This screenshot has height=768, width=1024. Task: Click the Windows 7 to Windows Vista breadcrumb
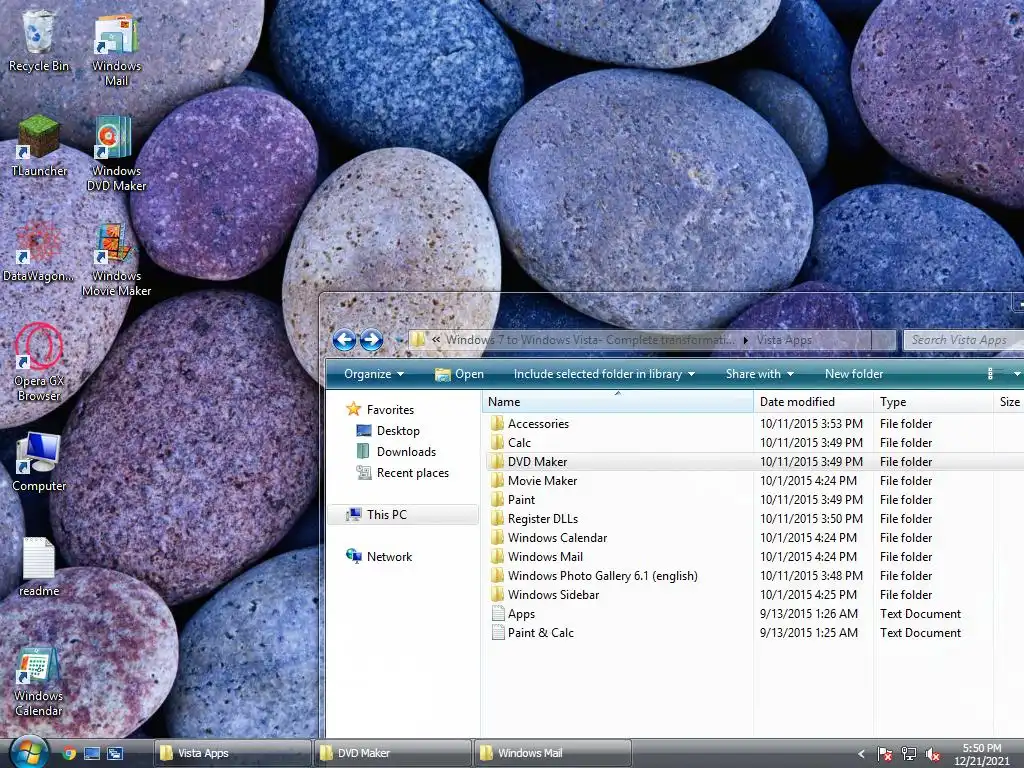590,340
